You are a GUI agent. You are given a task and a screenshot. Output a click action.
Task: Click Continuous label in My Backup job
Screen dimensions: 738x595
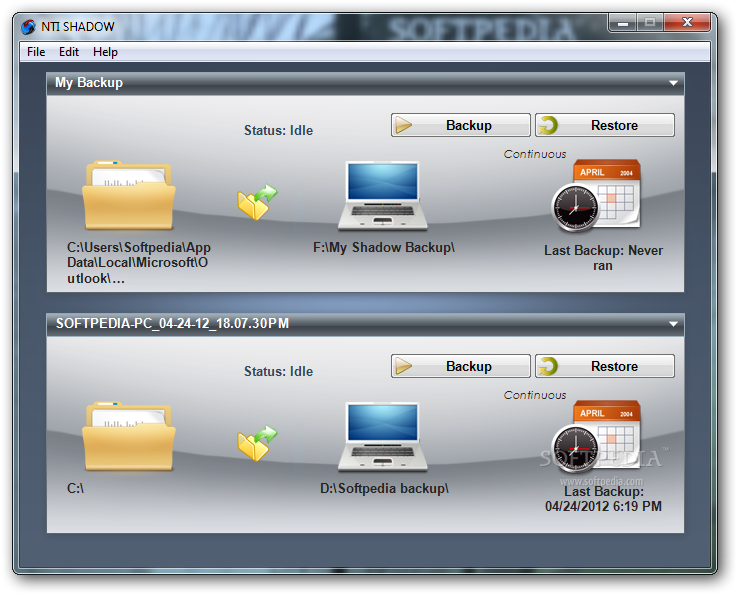click(535, 154)
